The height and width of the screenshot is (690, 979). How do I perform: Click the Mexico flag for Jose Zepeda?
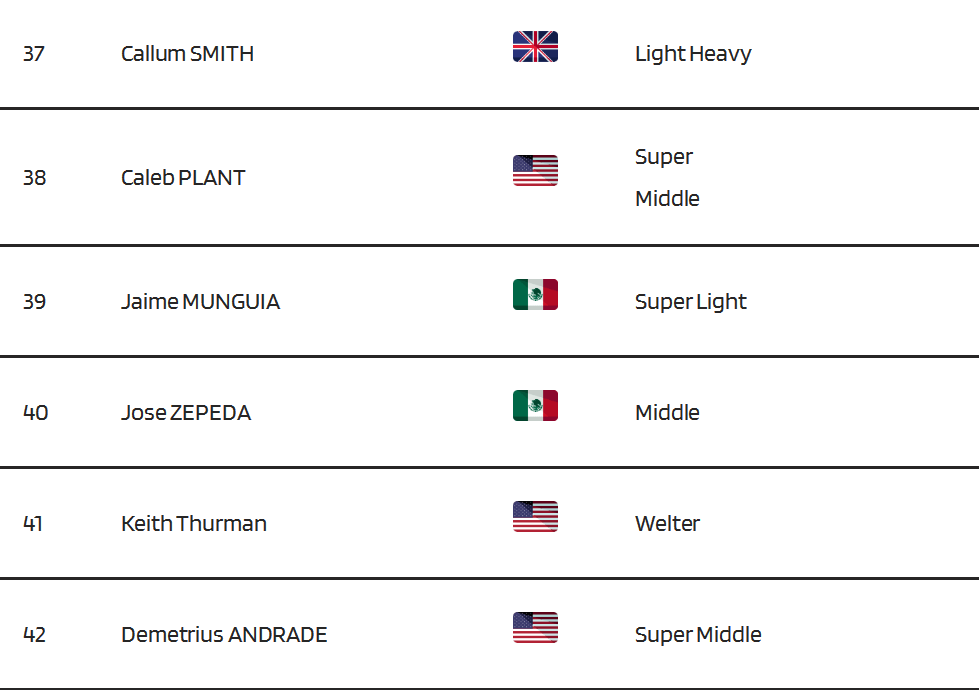(x=535, y=405)
